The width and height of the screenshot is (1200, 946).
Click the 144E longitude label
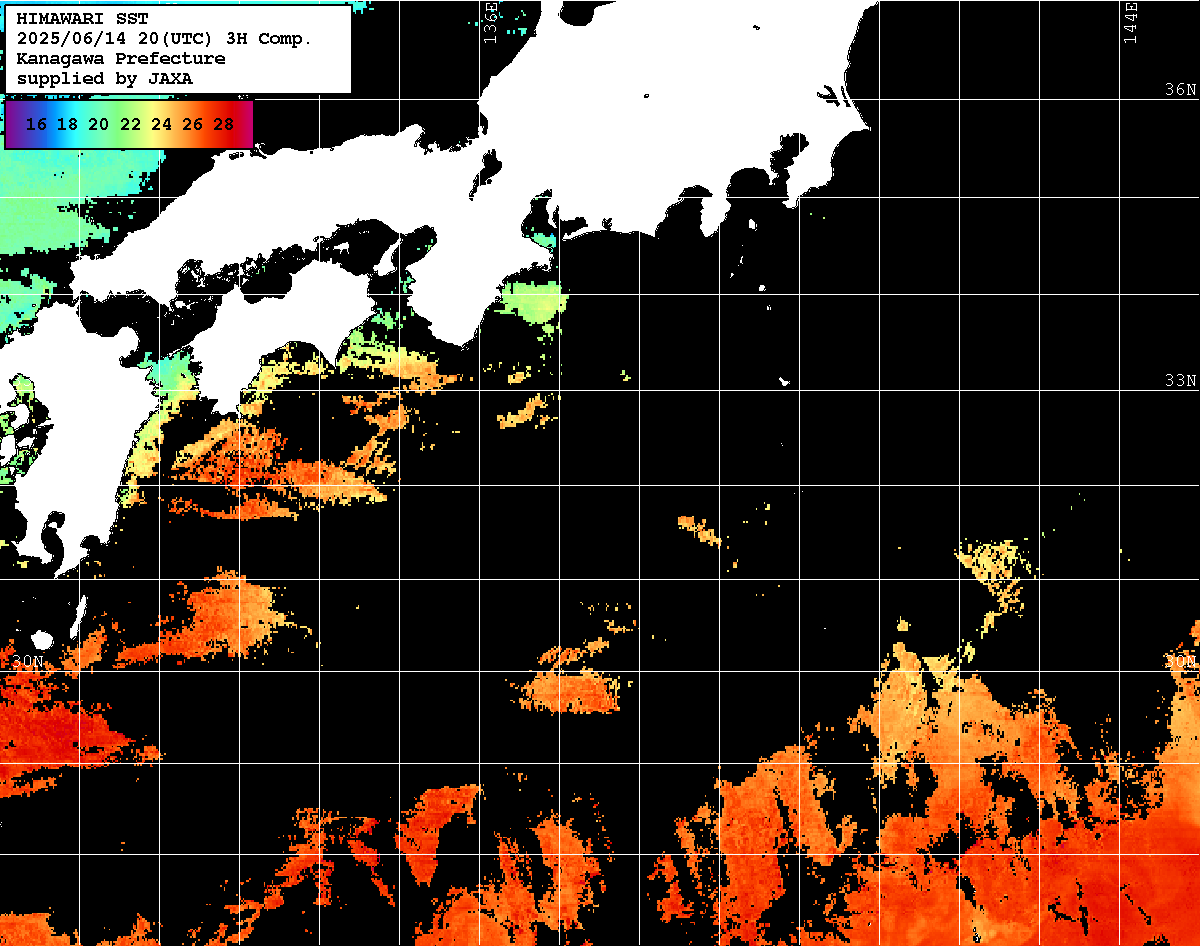(1131, 23)
